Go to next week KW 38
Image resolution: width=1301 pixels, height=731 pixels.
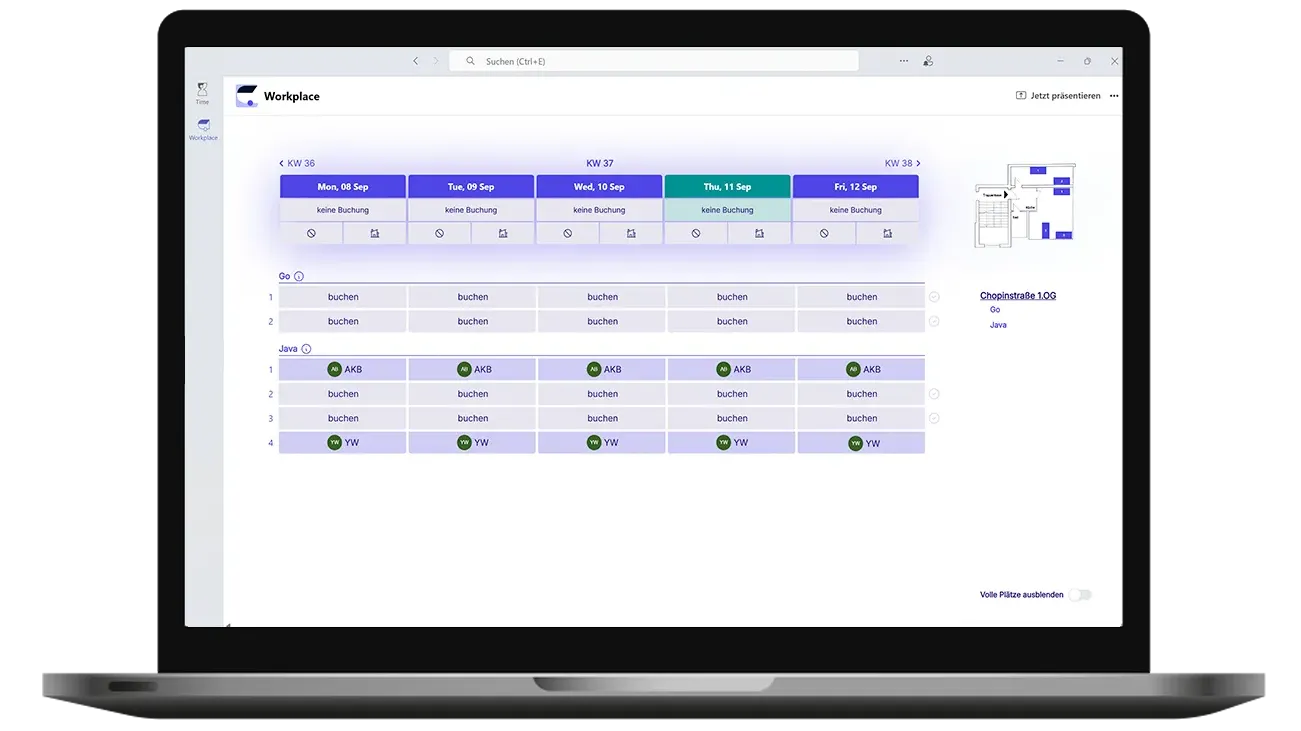902,163
